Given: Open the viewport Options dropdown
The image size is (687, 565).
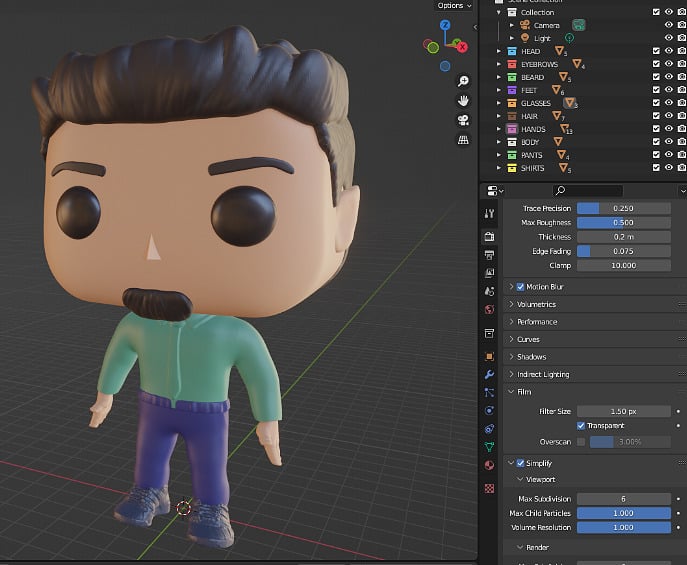Looking at the screenshot, I should tap(454, 5).
